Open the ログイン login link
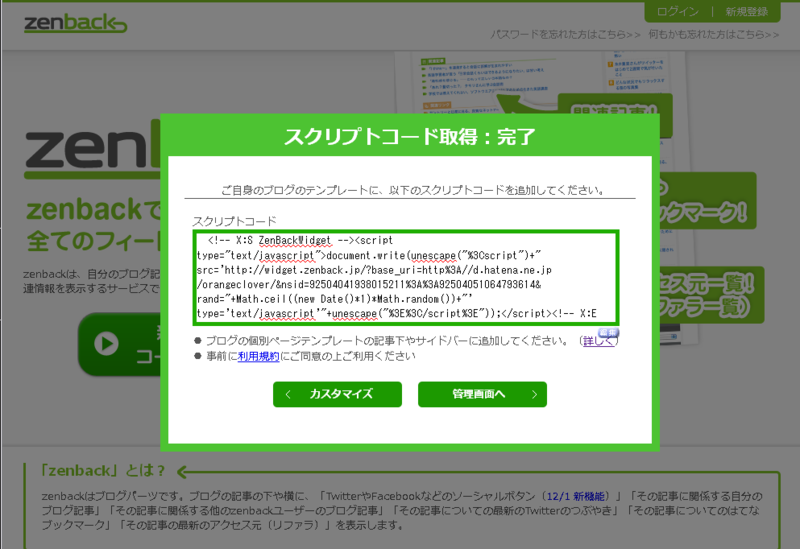The width and height of the screenshot is (800, 549). (678, 12)
